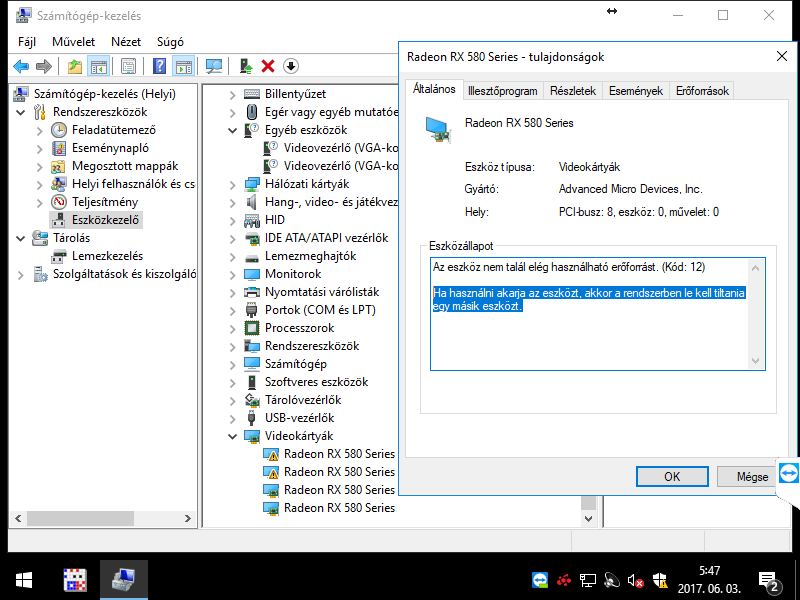Click the Forward arrow toolbar icon

click(x=44, y=66)
